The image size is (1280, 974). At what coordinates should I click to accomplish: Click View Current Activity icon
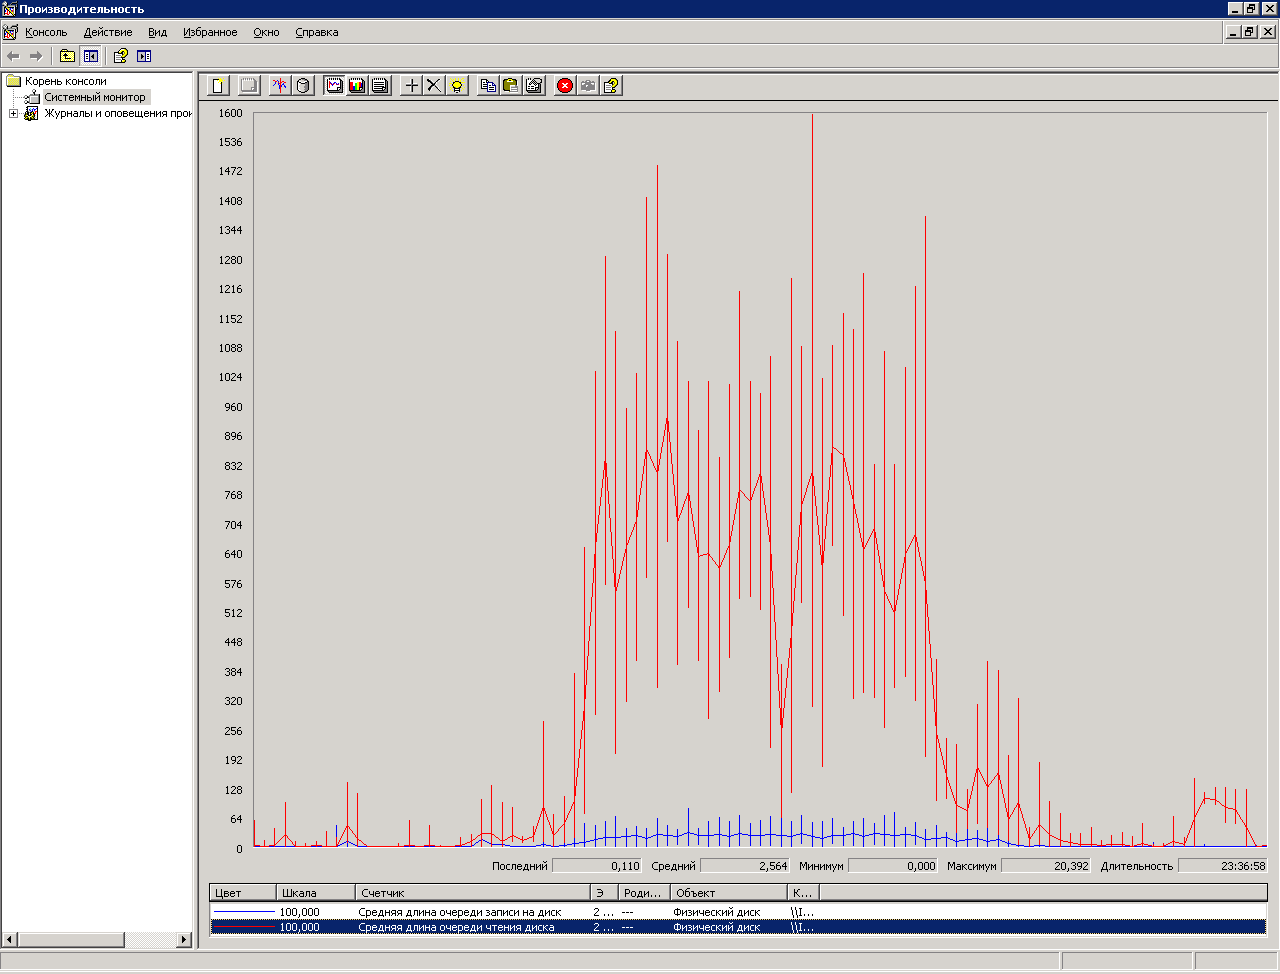[280, 86]
